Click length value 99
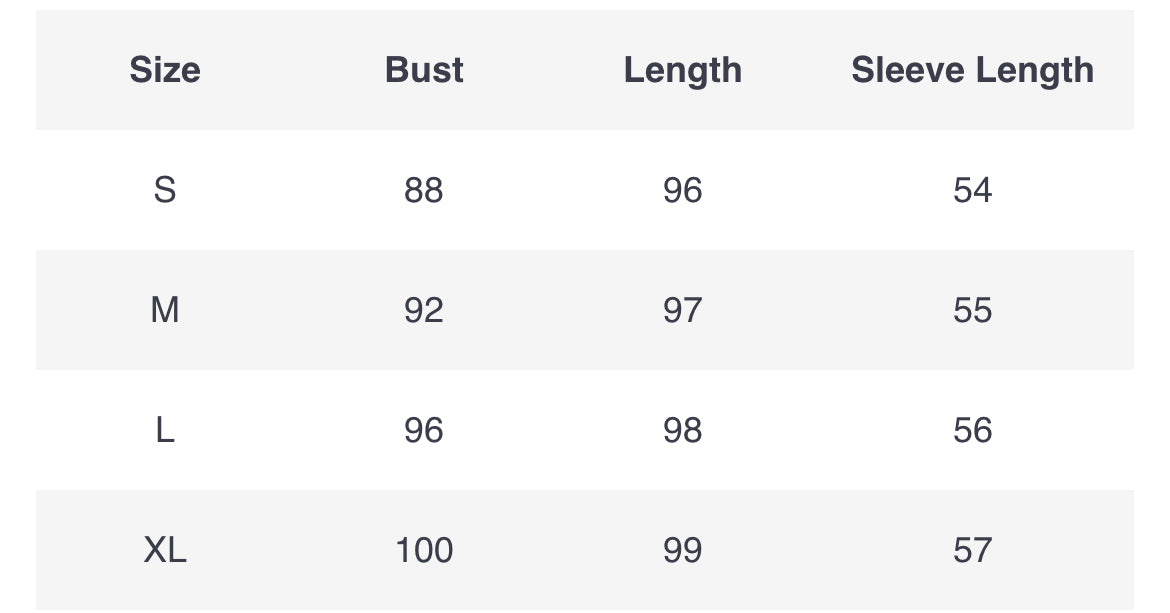 (683, 550)
